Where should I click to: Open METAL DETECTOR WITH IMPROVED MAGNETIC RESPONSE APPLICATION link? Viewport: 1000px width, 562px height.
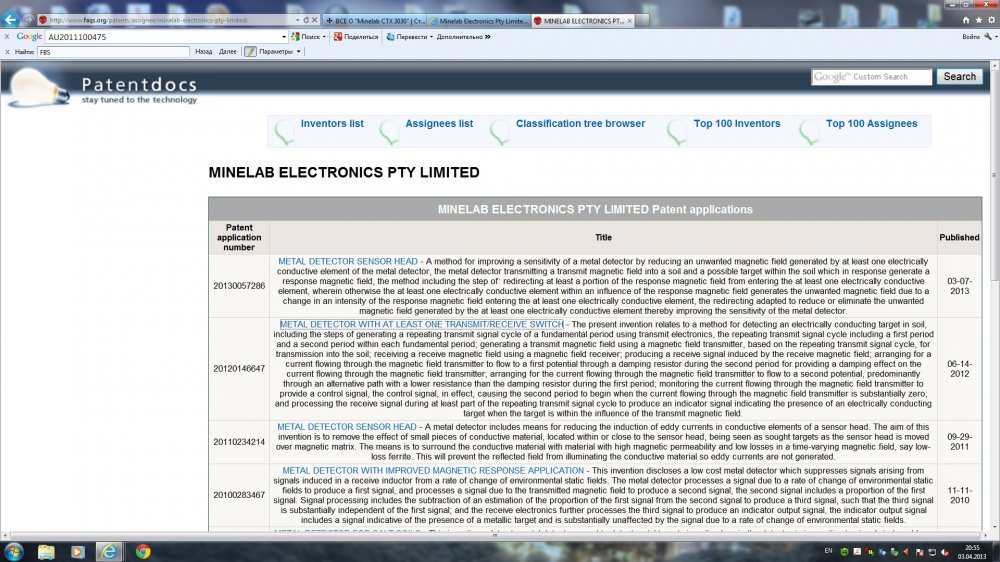coord(433,471)
